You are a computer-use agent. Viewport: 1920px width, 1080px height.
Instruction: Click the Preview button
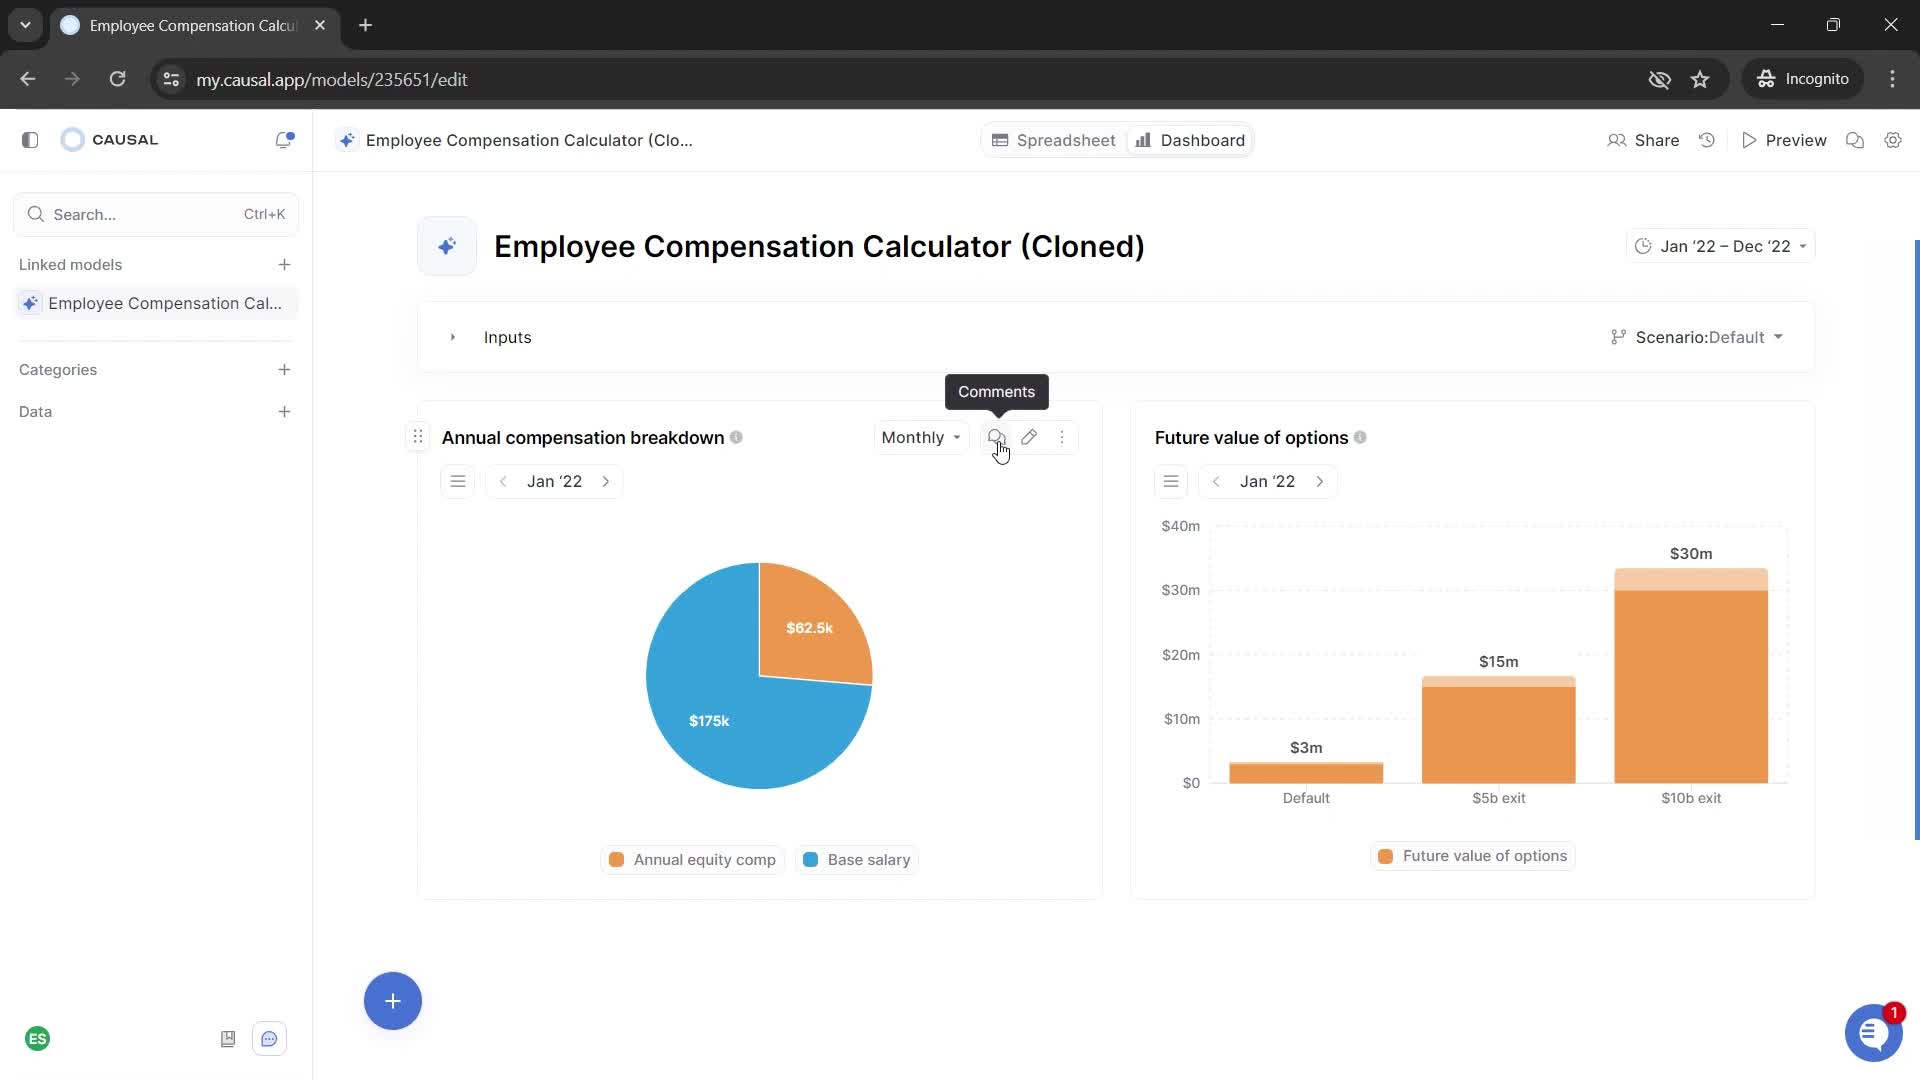(1784, 140)
